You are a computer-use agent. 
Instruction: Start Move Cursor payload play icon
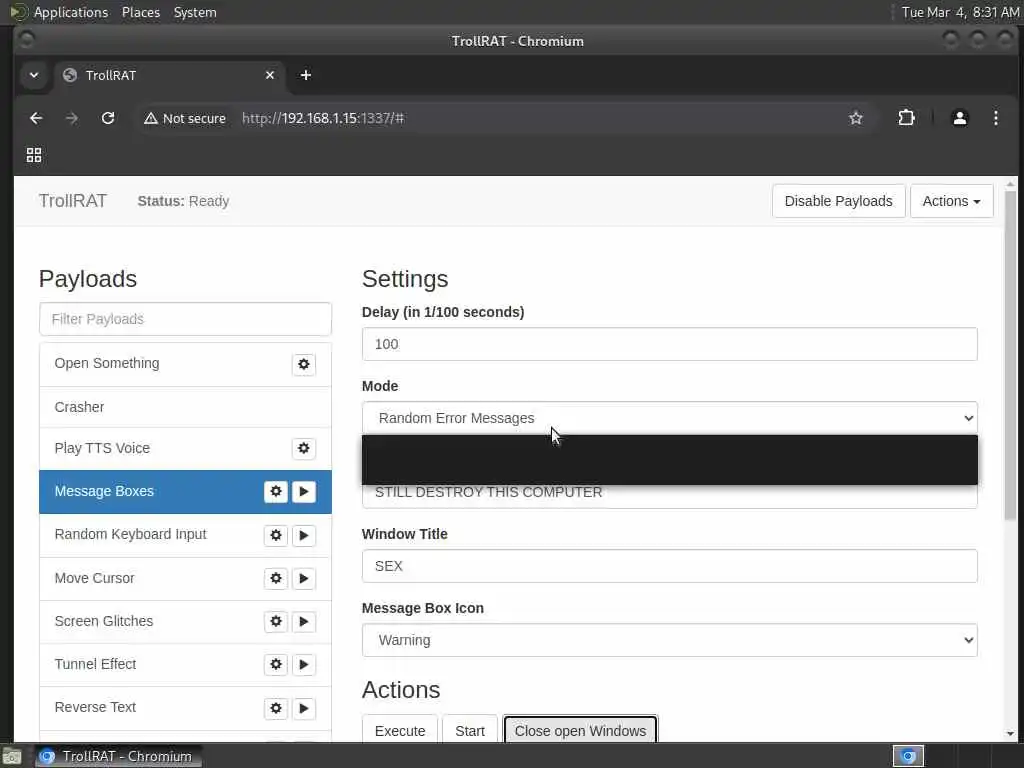[304, 579]
